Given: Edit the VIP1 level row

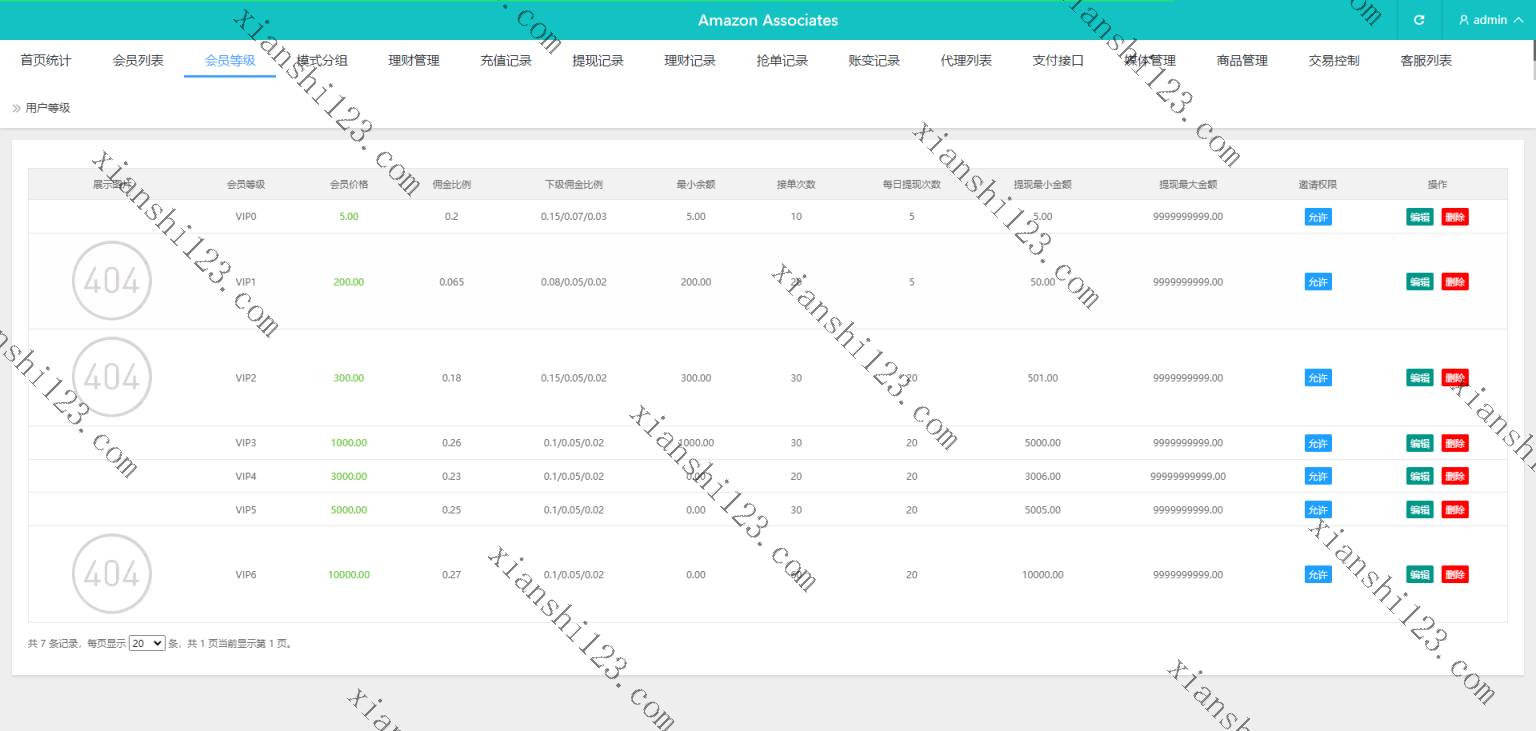Looking at the screenshot, I should [x=1419, y=282].
